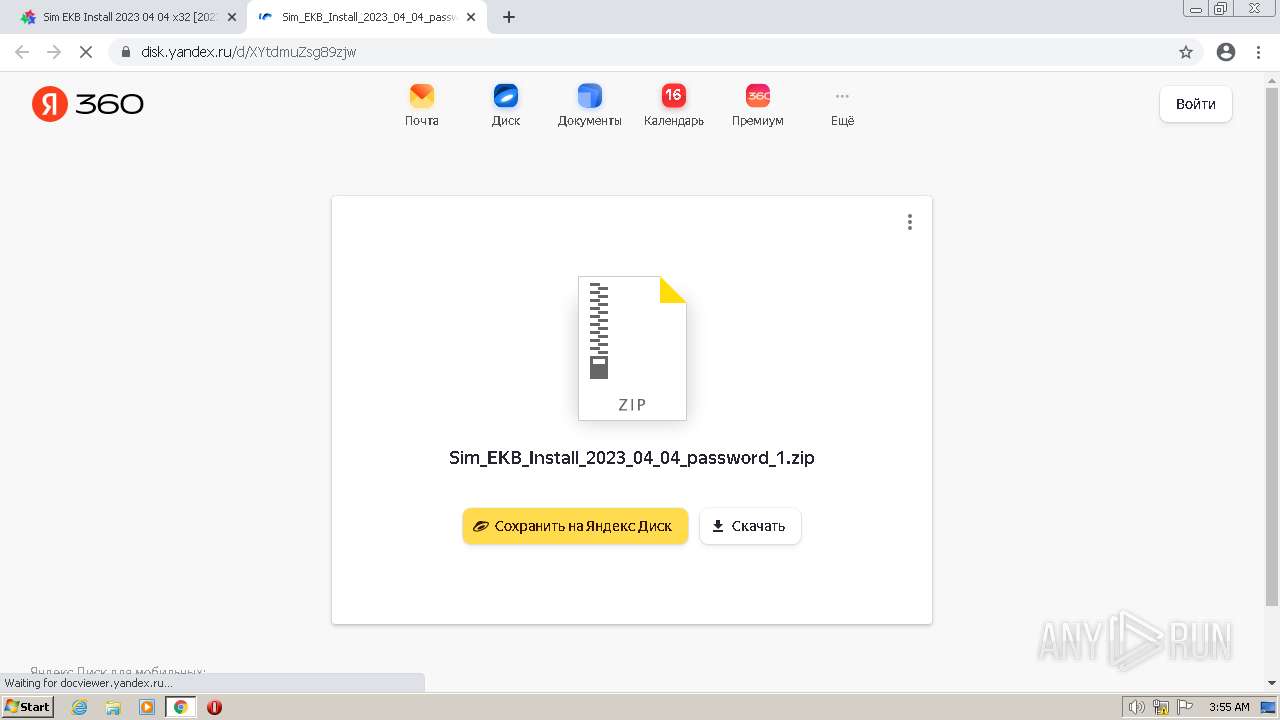Click Сохранить на Яндекс Диск button
This screenshot has height=720, width=1280.
coord(575,526)
